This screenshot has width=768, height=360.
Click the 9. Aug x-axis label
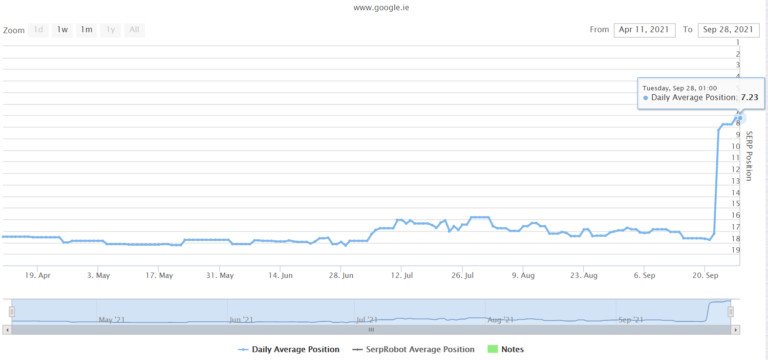click(523, 276)
